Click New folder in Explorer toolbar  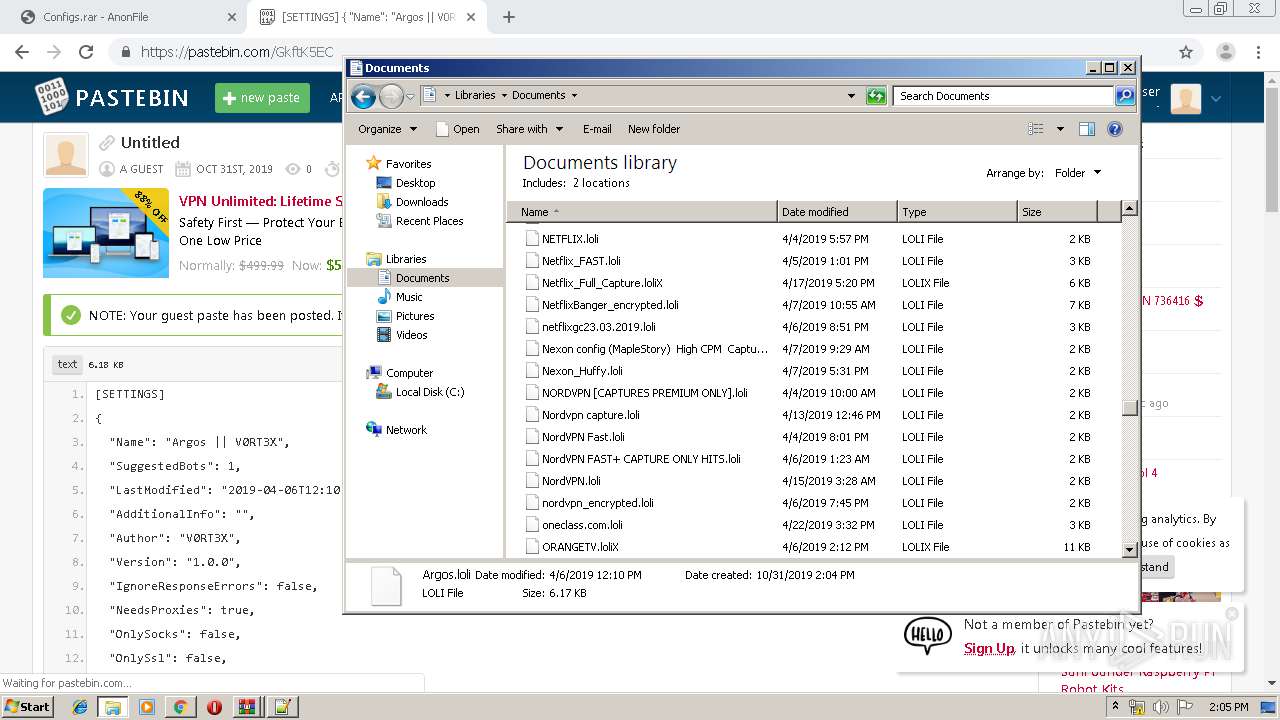pyautogui.click(x=654, y=129)
